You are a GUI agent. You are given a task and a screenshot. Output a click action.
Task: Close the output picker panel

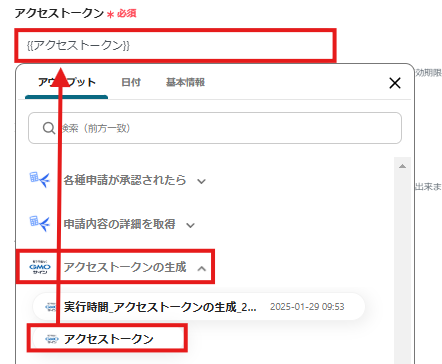[x=395, y=83]
